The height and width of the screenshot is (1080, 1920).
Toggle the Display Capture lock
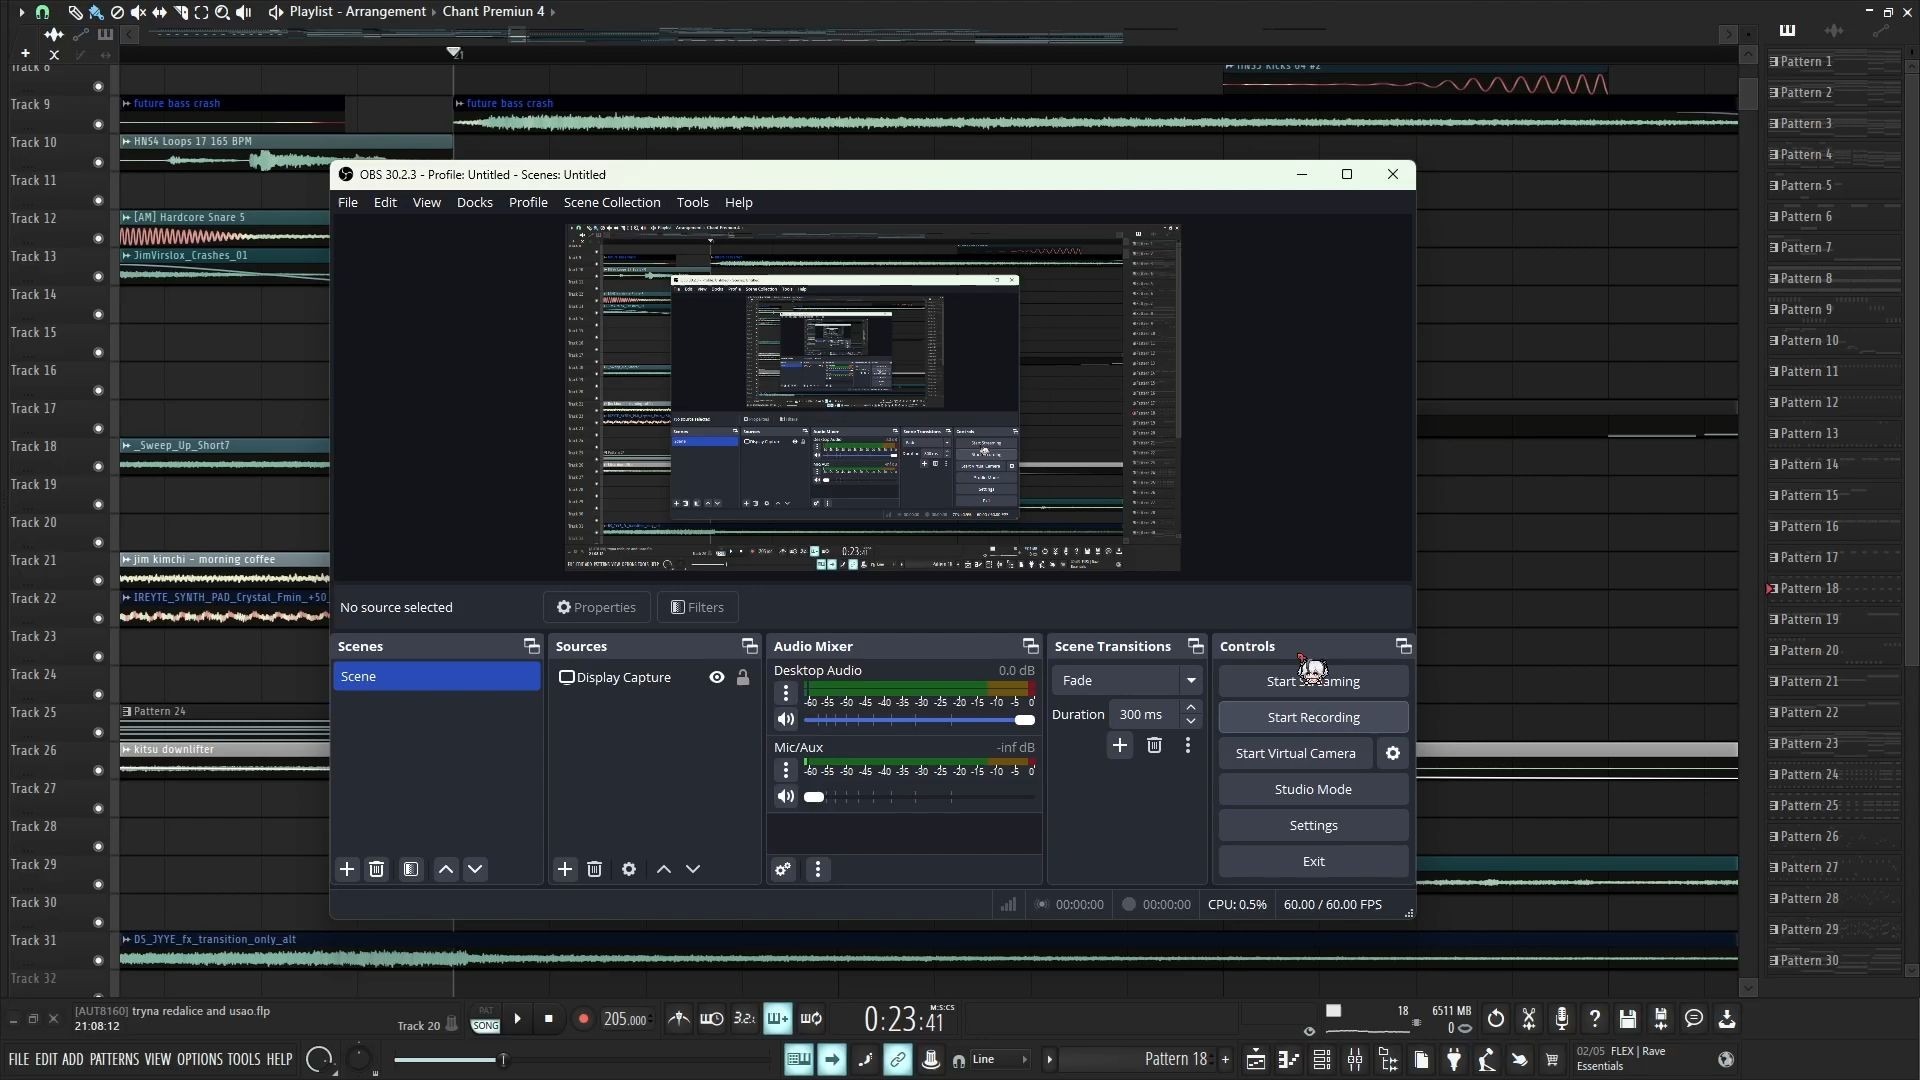click(743, 677)
